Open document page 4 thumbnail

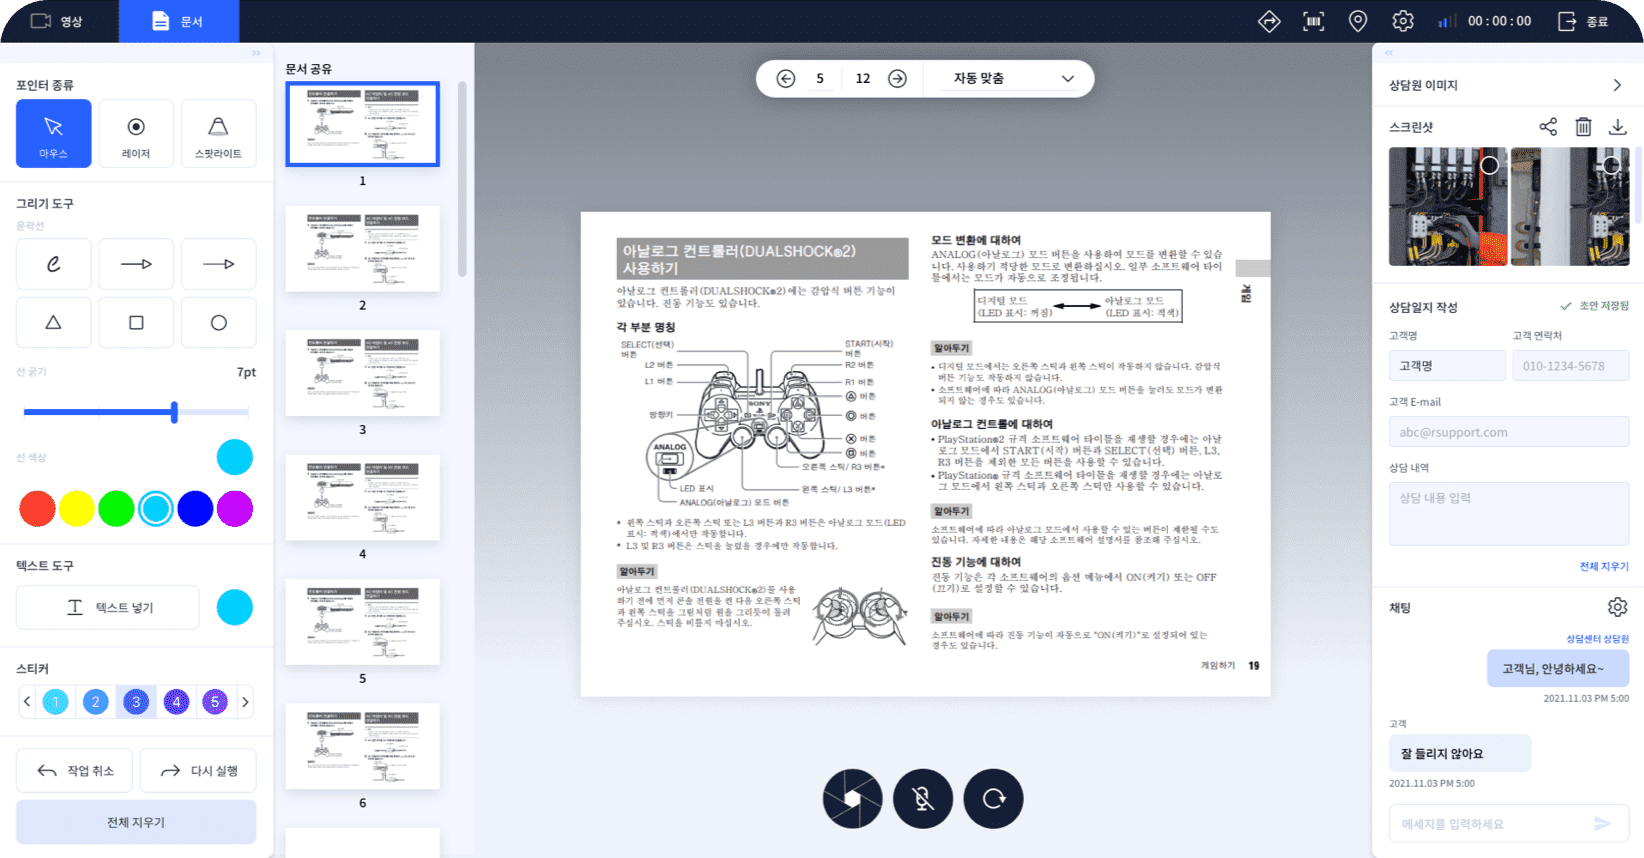(362, 498)
